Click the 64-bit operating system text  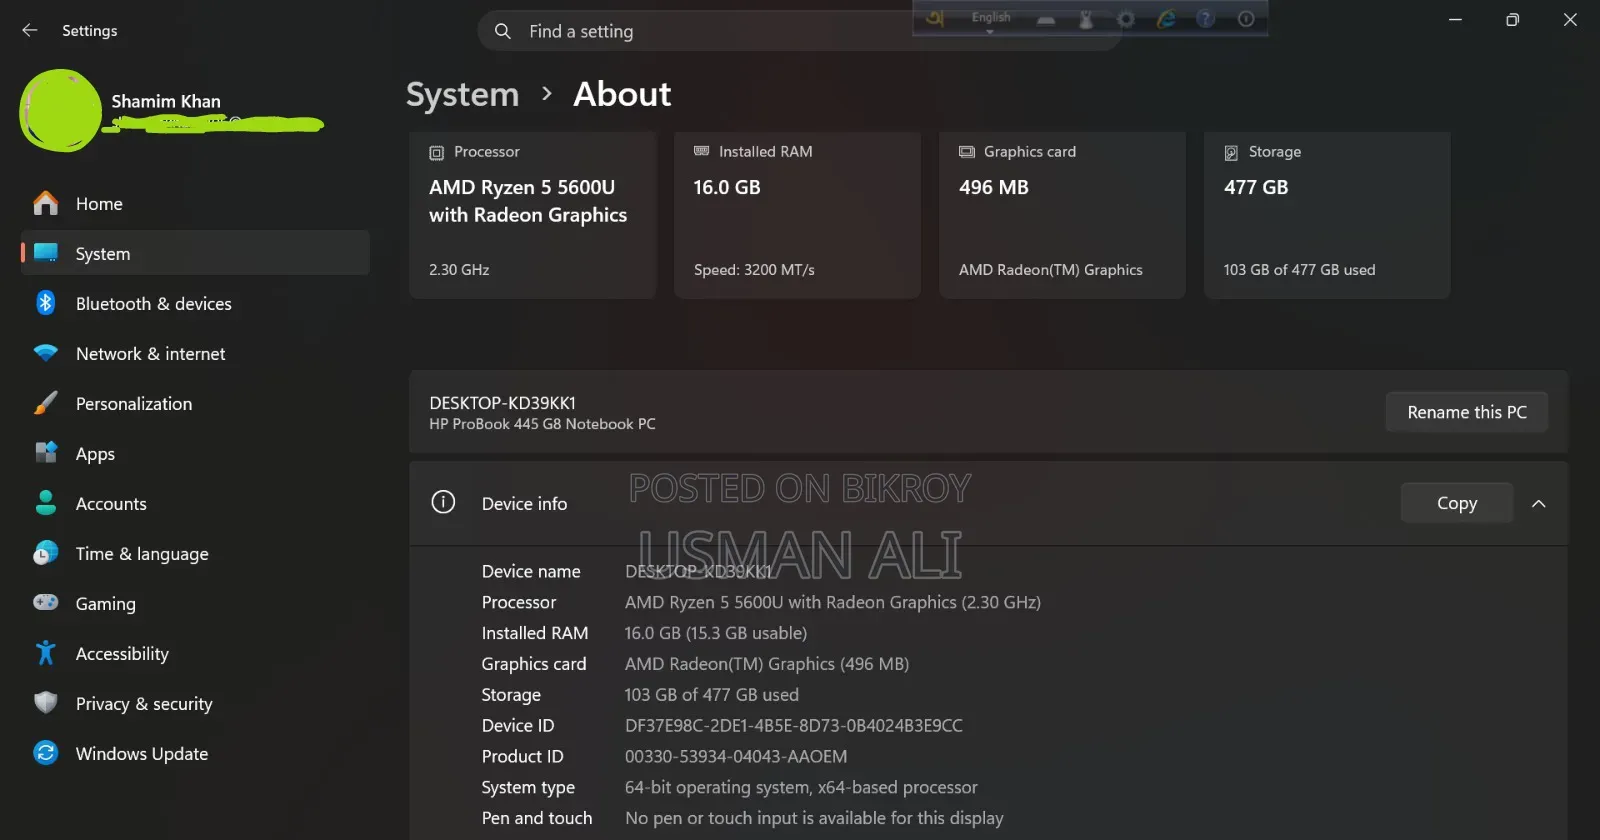(801, 787)
